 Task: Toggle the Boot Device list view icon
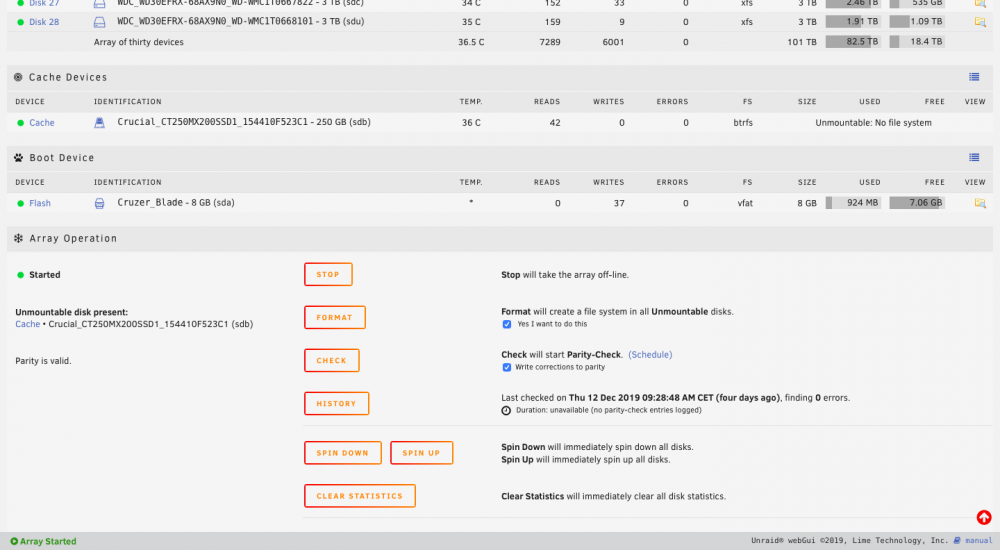[x=974, y=158]
